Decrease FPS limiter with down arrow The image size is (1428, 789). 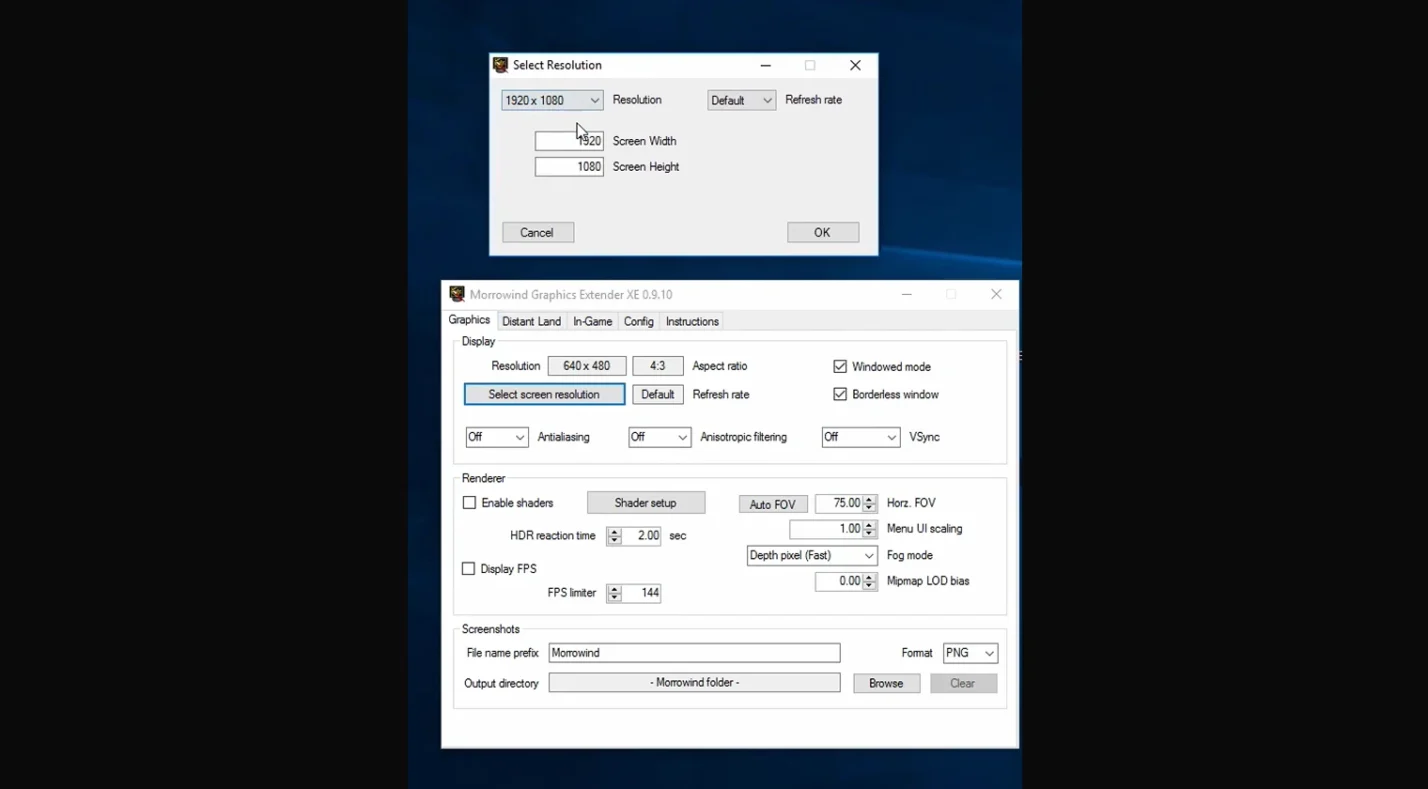coord(614,597)
